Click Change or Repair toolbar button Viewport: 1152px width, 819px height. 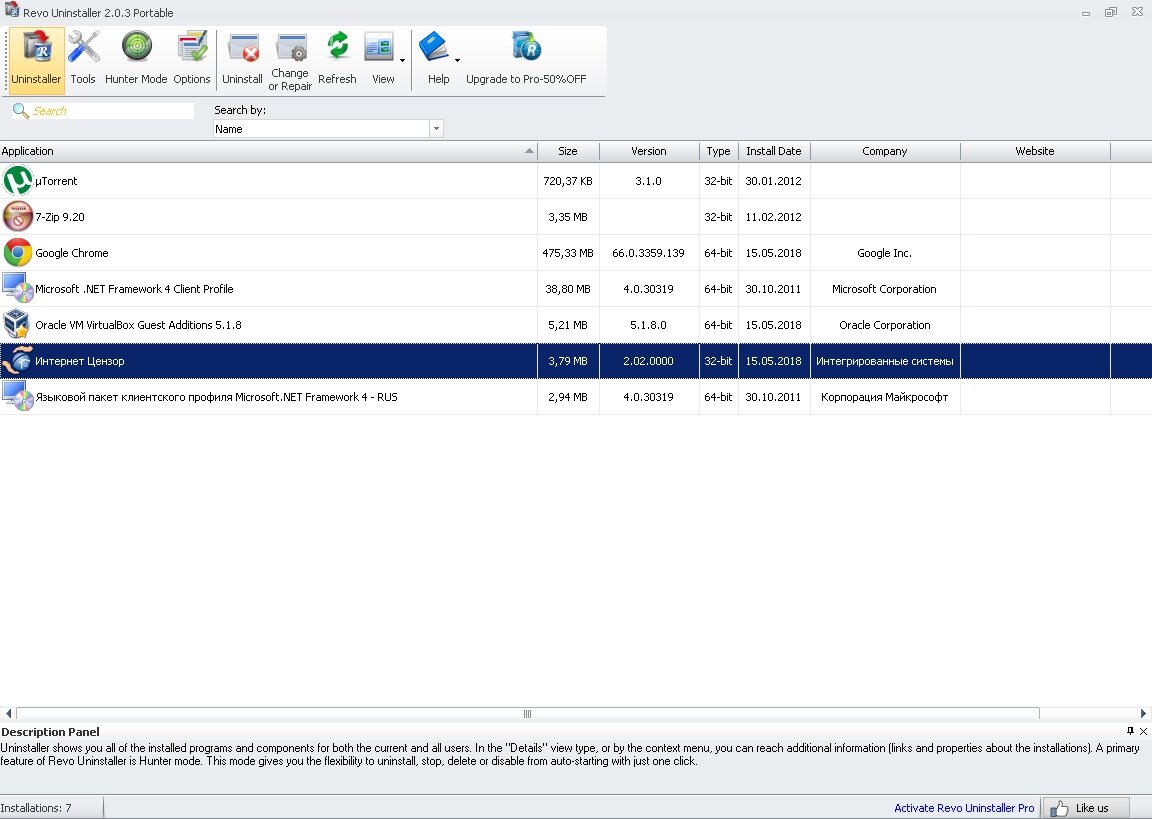(x=290, y=60)
